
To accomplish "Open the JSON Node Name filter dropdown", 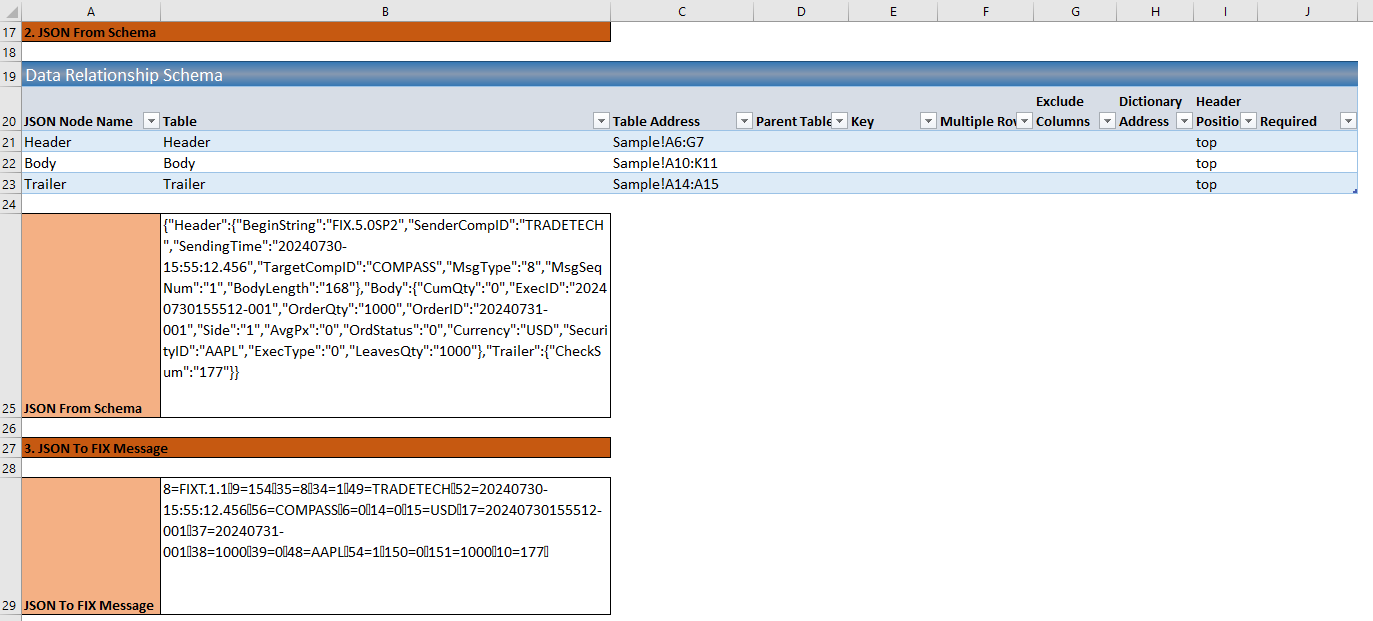I will point(151,121).
